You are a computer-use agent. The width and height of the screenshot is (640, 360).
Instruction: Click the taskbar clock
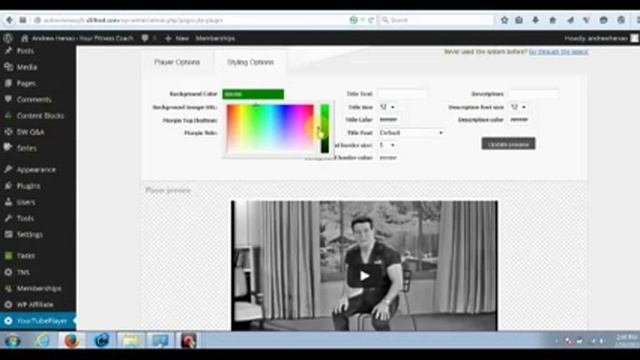tap(627, 340)
